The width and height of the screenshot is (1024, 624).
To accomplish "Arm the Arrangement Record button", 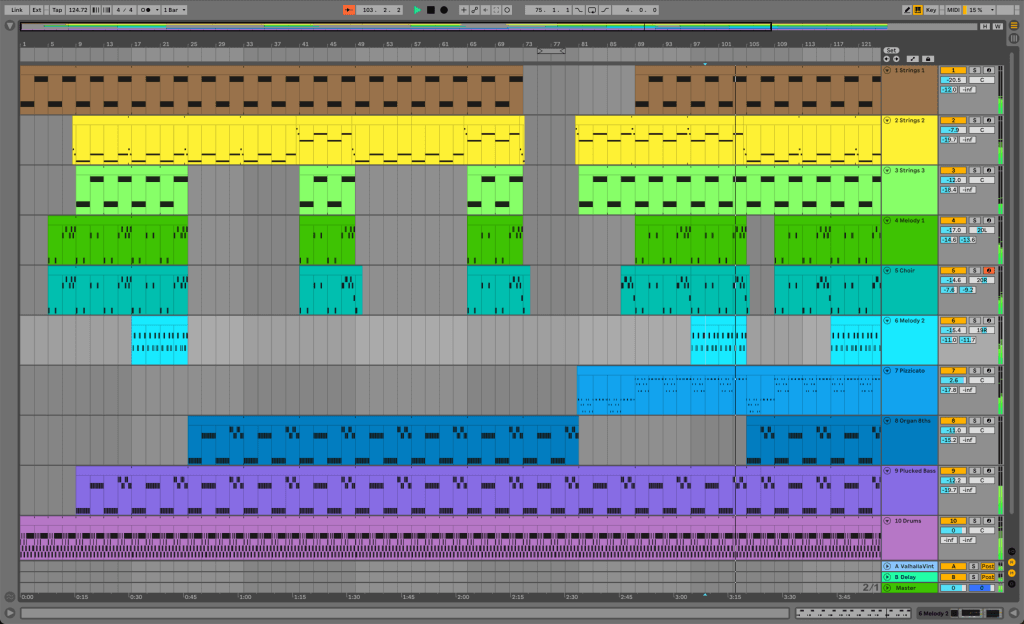I will coord(444,10).
